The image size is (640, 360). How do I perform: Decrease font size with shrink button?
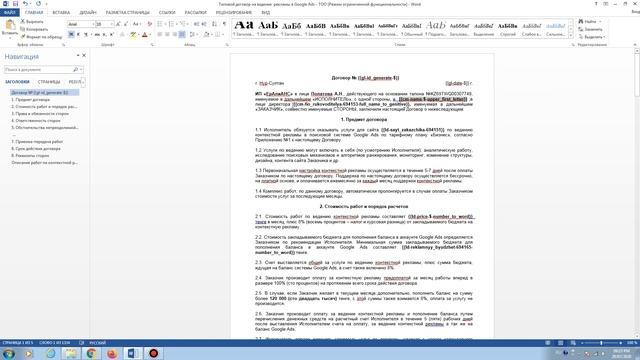tap(126, 24)
